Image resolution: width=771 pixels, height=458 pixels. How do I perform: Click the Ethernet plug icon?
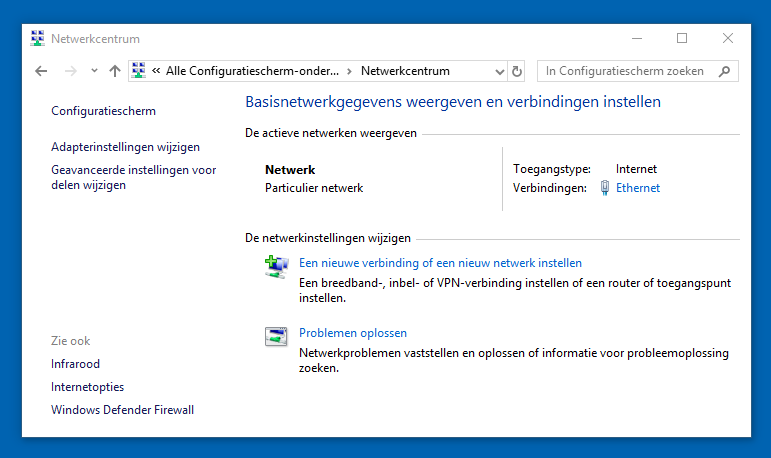pyautogui.click(x=605, y=188)
